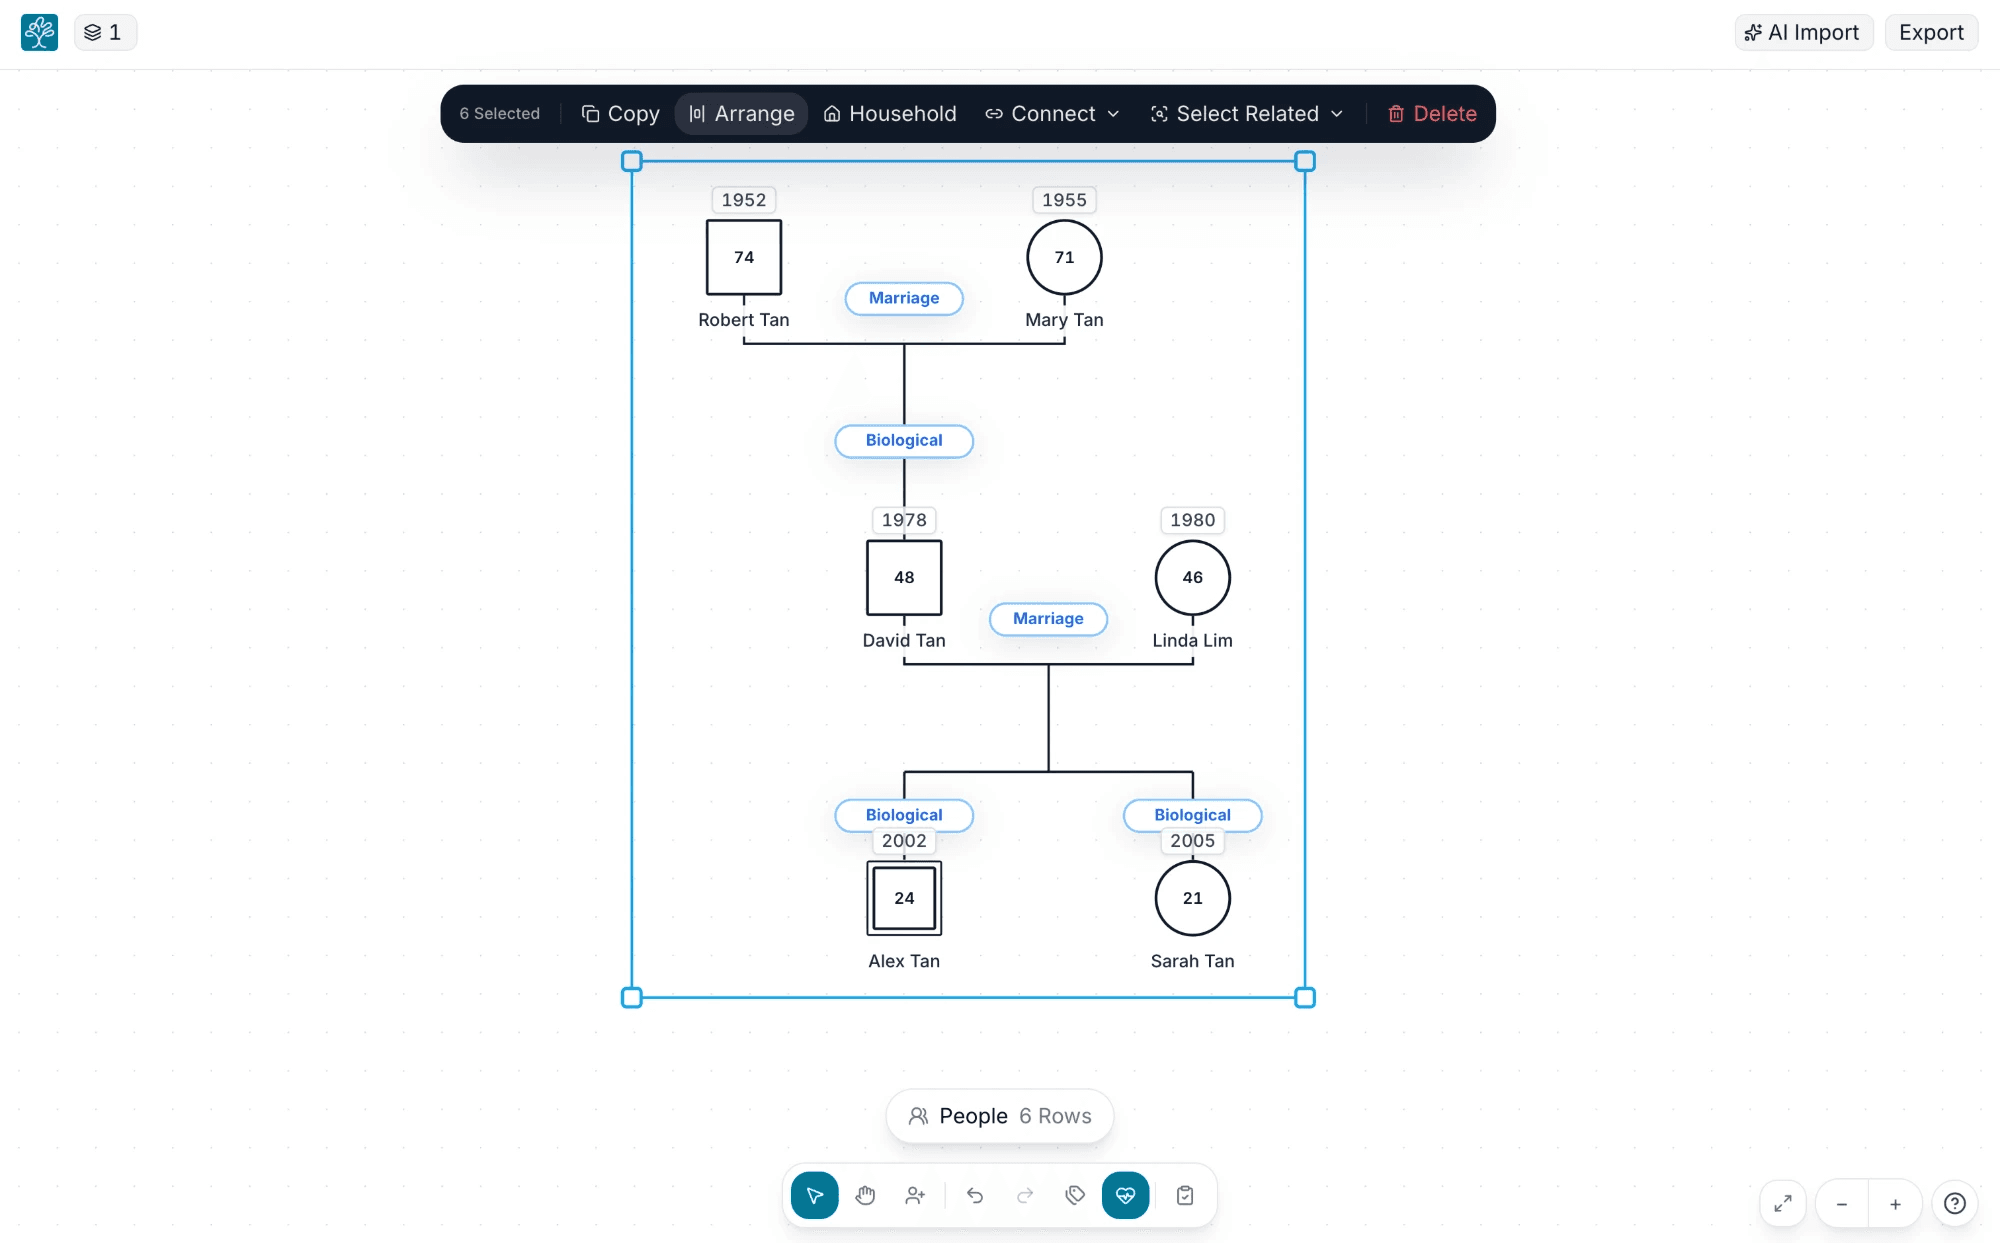The height and width of the screenshot is (1243, 2000).
Task: Zoom out with the minus button
Action: [1842, 1204]
